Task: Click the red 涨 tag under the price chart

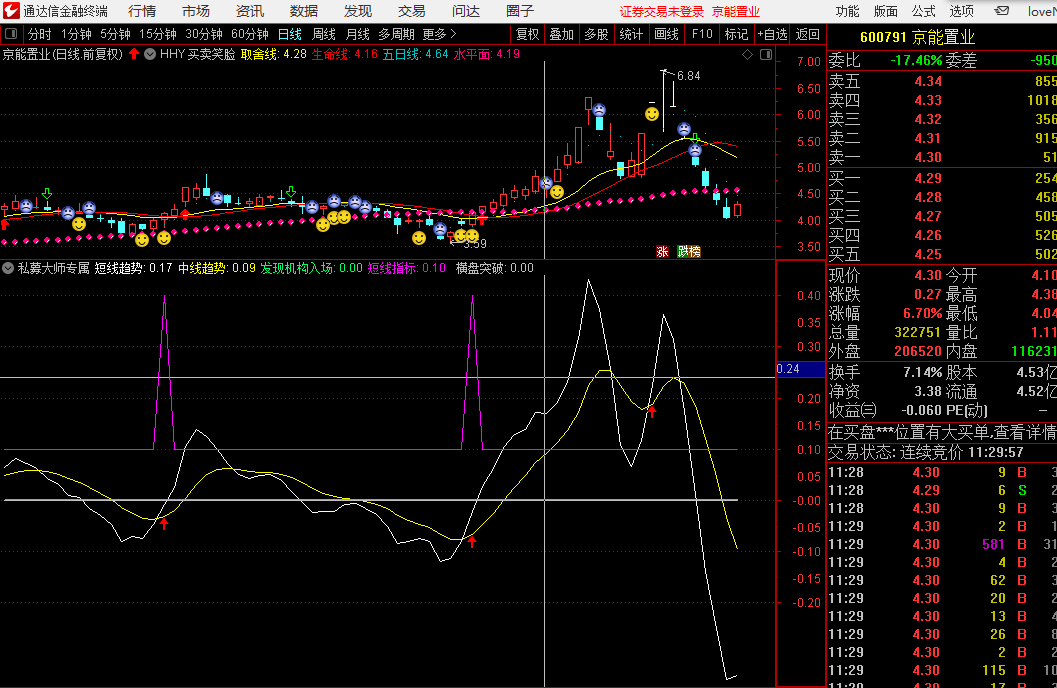Action: 663,251
